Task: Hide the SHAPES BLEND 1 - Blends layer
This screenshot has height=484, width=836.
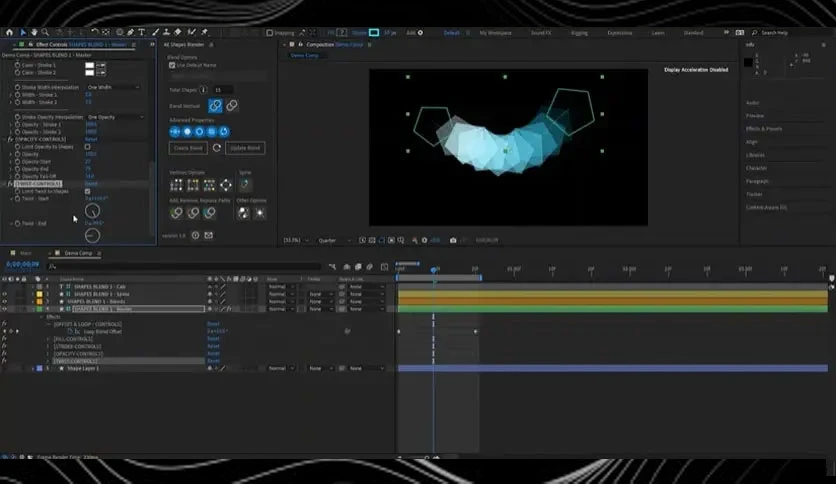Action: [x=4, y=302]
